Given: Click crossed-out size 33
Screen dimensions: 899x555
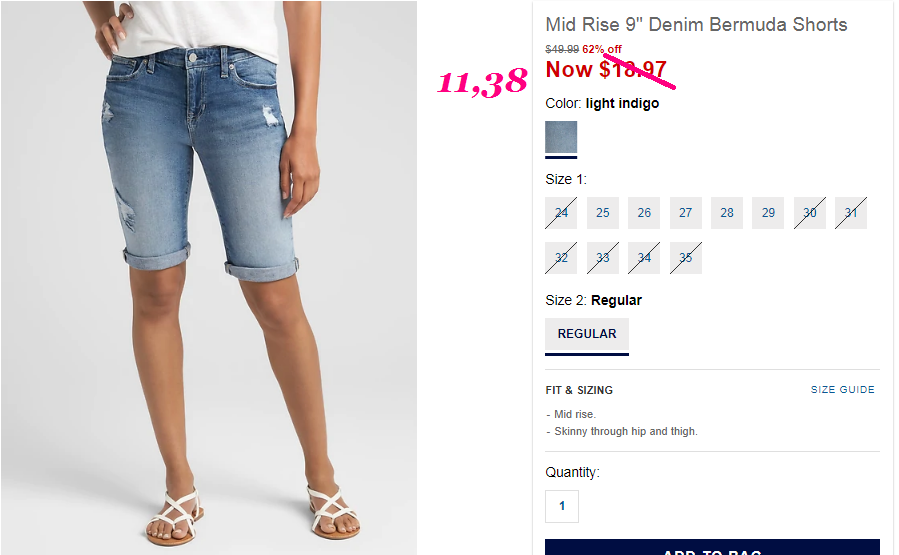Looking at the screenshot, I should [603, 258].
